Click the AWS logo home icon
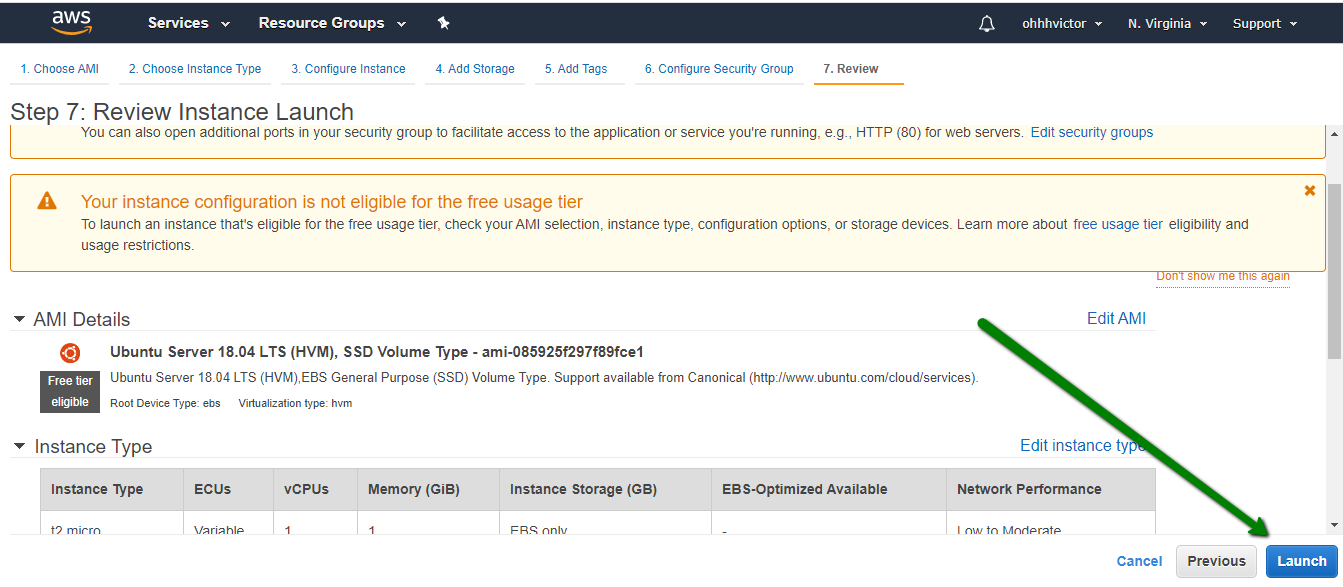 click(71, 22)
